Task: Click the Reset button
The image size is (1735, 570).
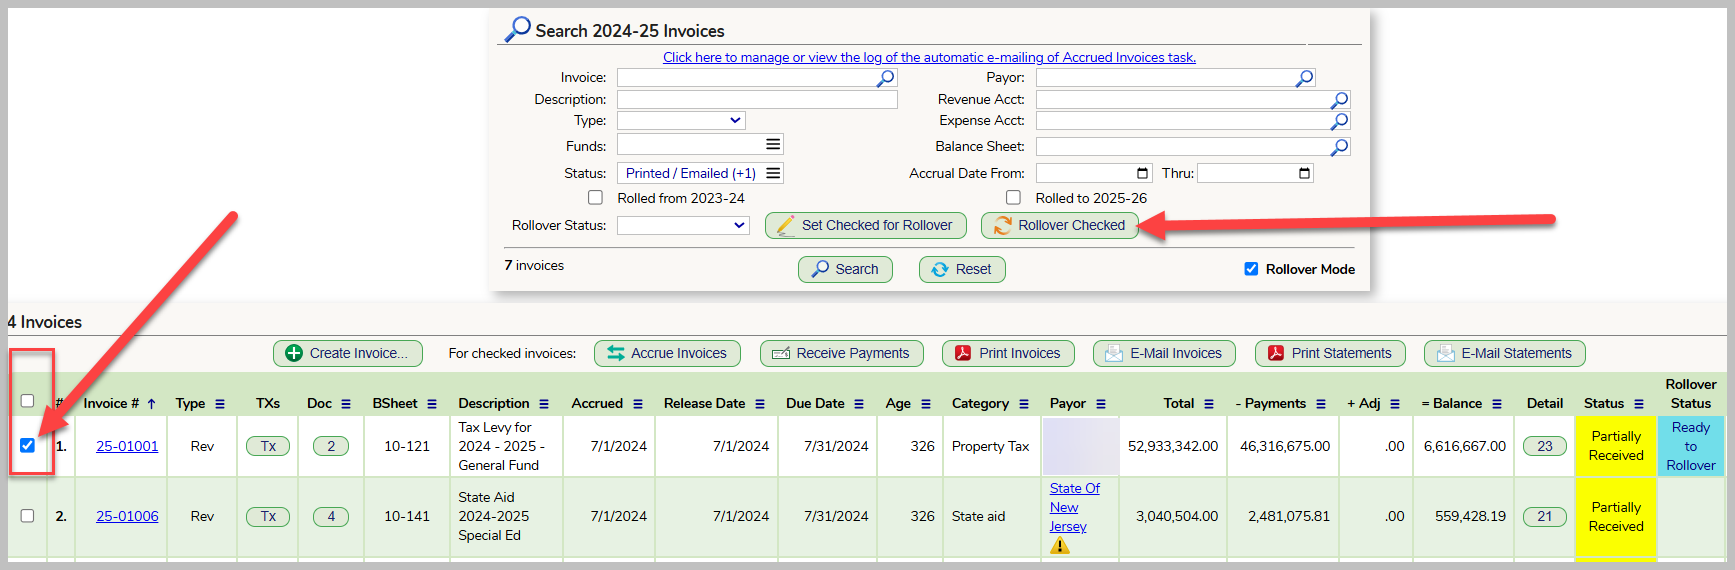Action: click(962, 269)
